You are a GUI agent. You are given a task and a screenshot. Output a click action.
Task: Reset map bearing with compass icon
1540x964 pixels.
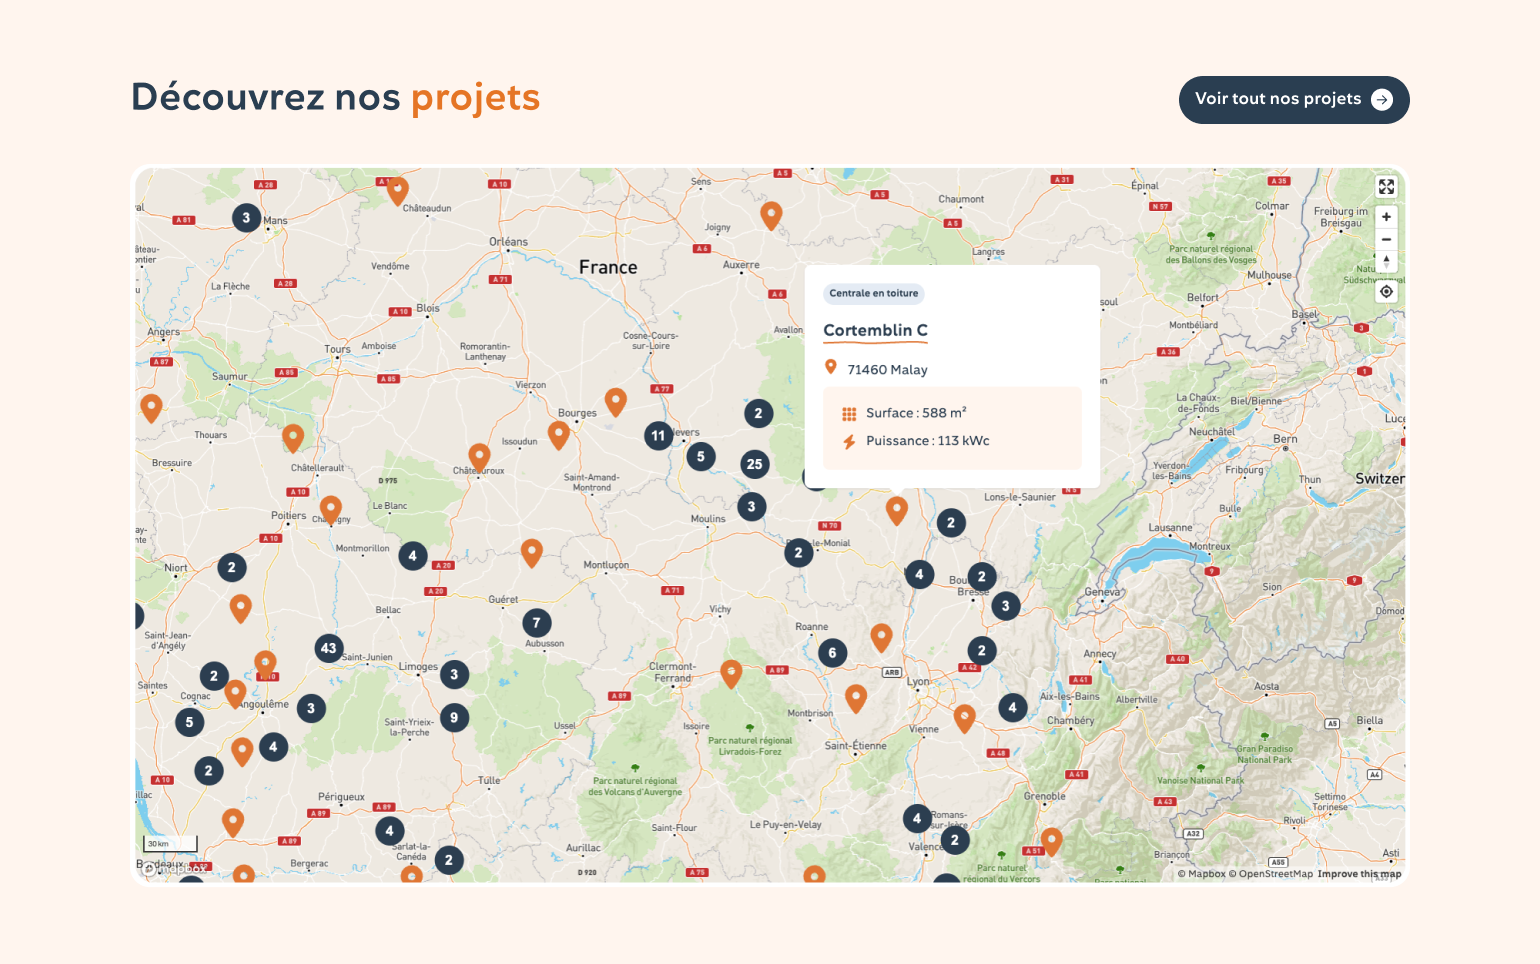[x=1386, y=262]
